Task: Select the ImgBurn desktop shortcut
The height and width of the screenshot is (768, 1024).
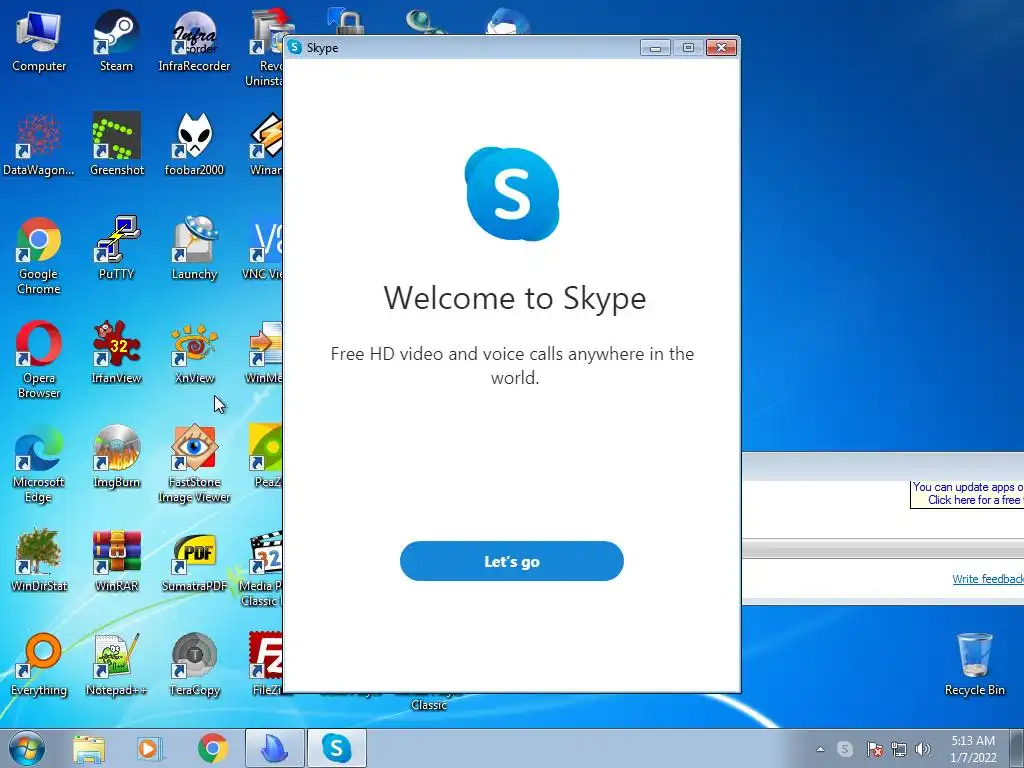Action: click(116, 456)
